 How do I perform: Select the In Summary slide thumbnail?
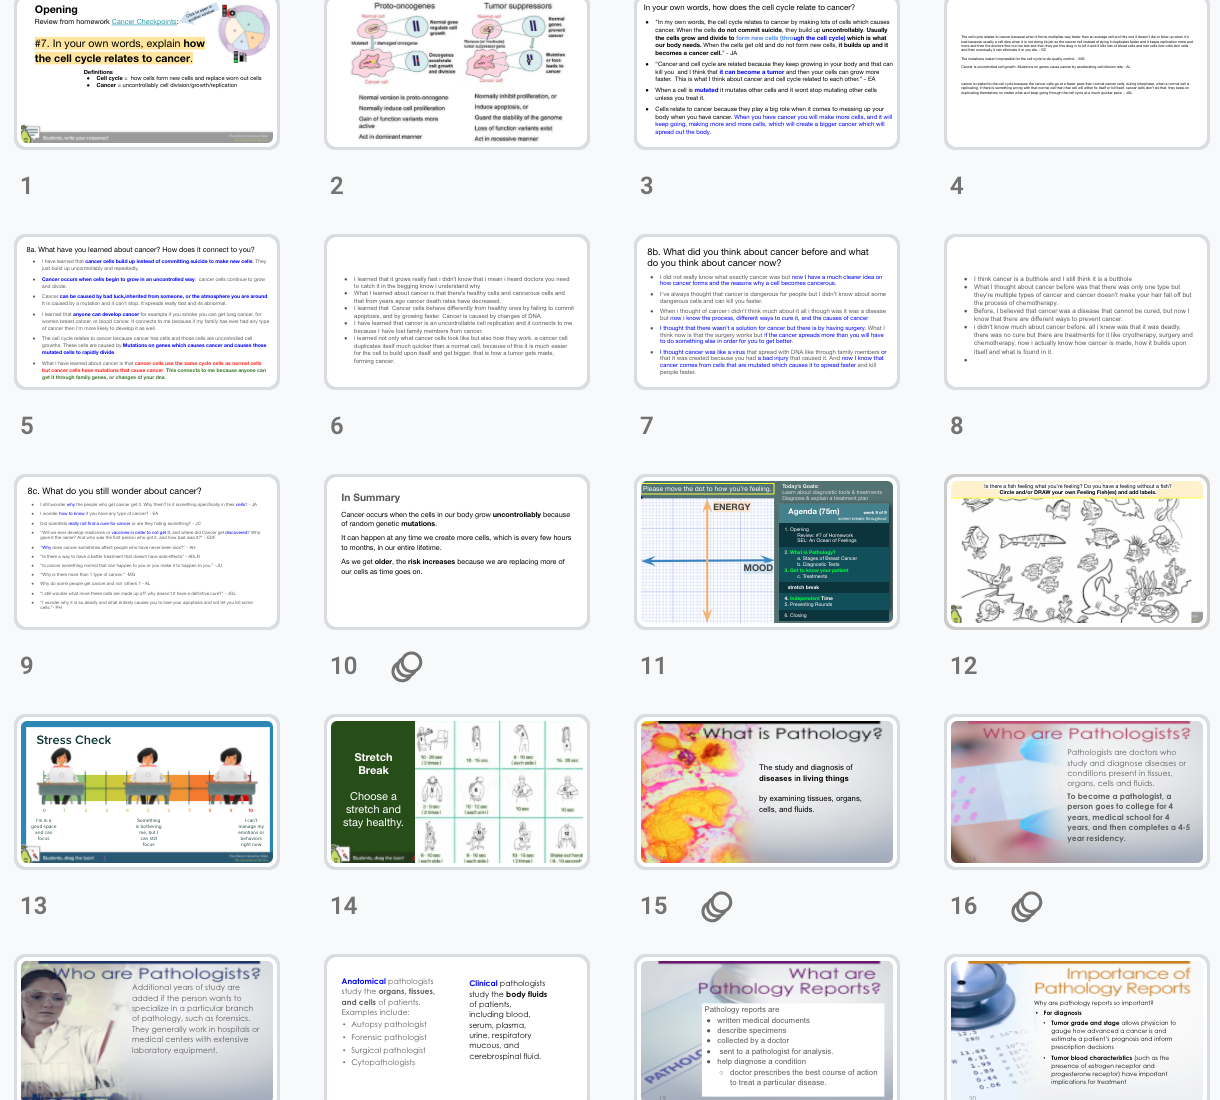[x=457, y=552]
